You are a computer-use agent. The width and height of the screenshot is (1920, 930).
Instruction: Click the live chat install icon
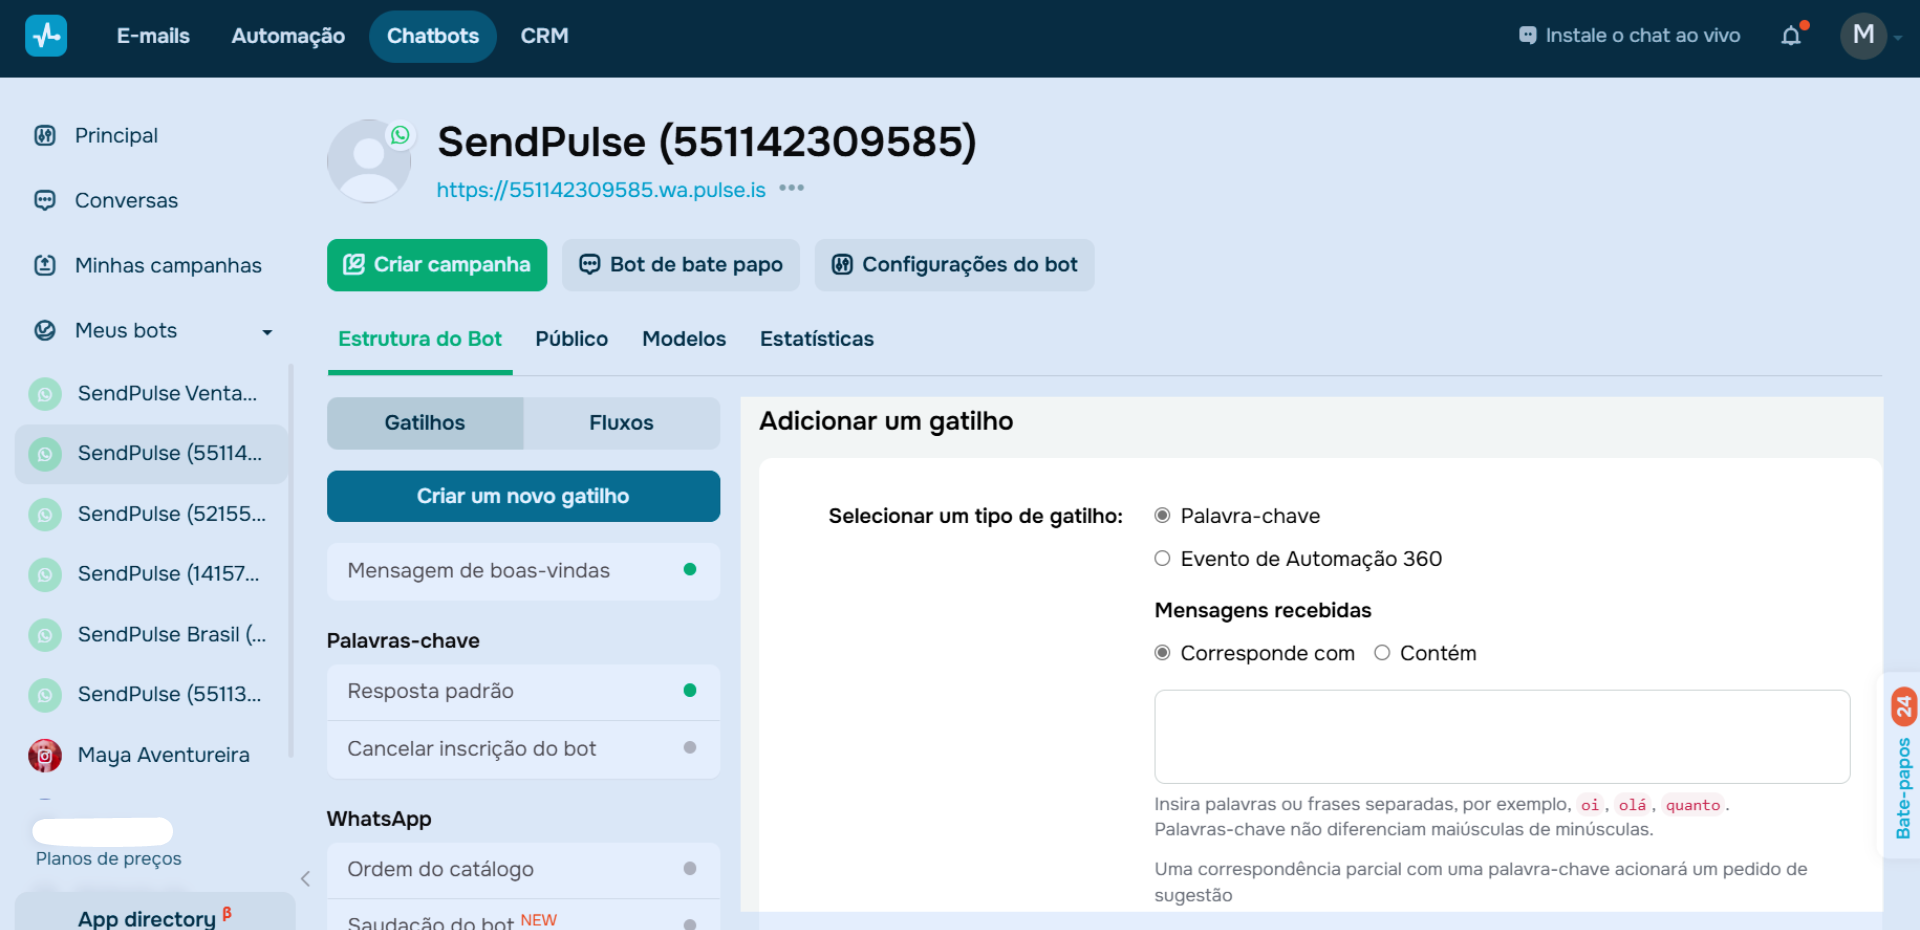[x=1527, y=35]
